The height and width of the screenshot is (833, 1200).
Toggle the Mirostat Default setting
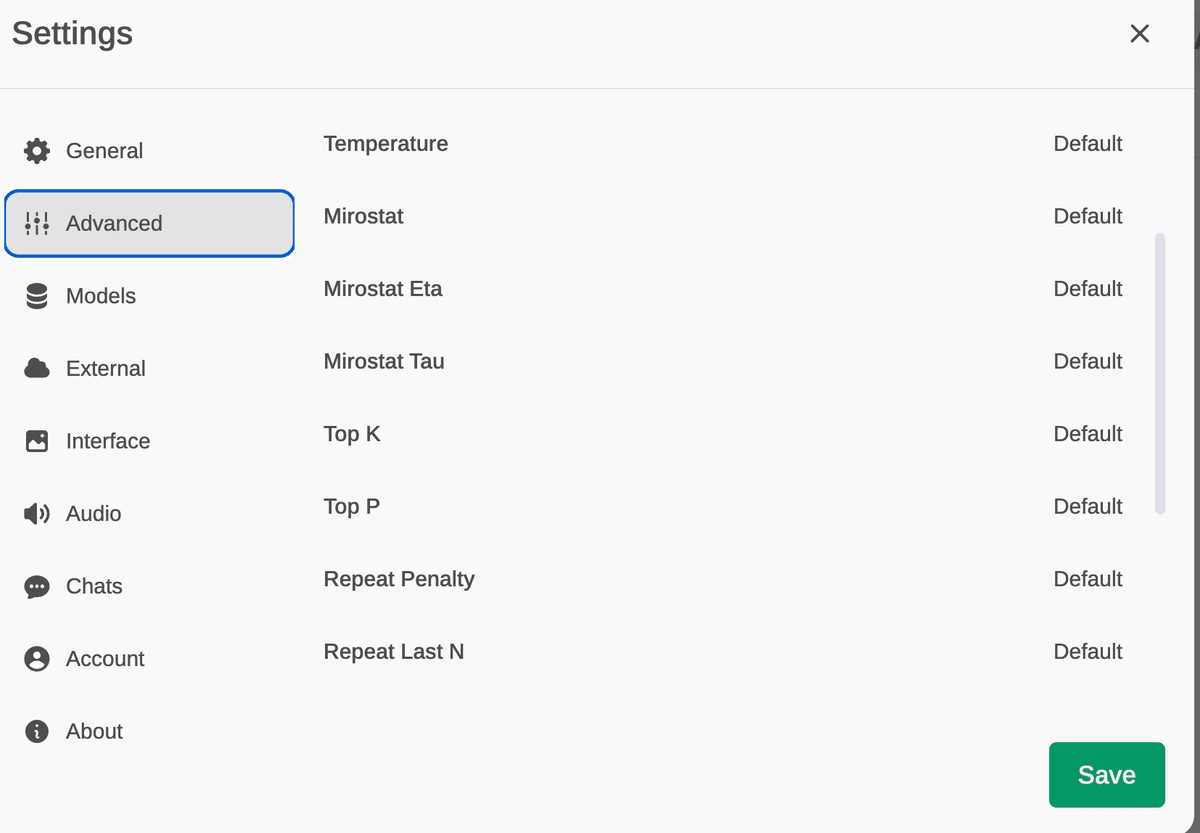1088,216
